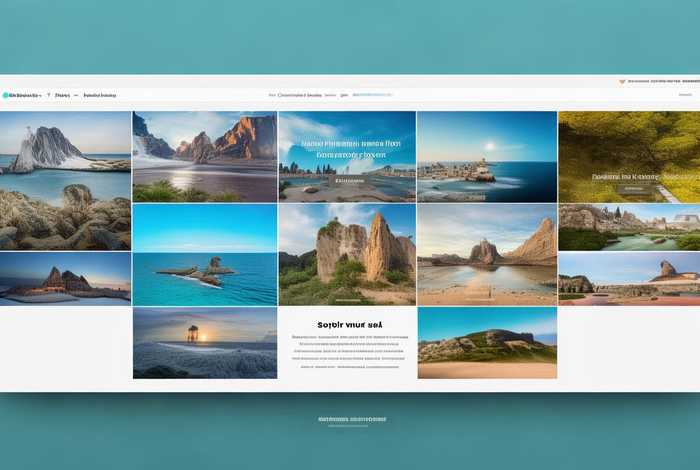The width and height of the screenshot is (700, 470).
Task: Open the red mountain and black beach photo
Action: pyautogui.click(x=204, y=156)
